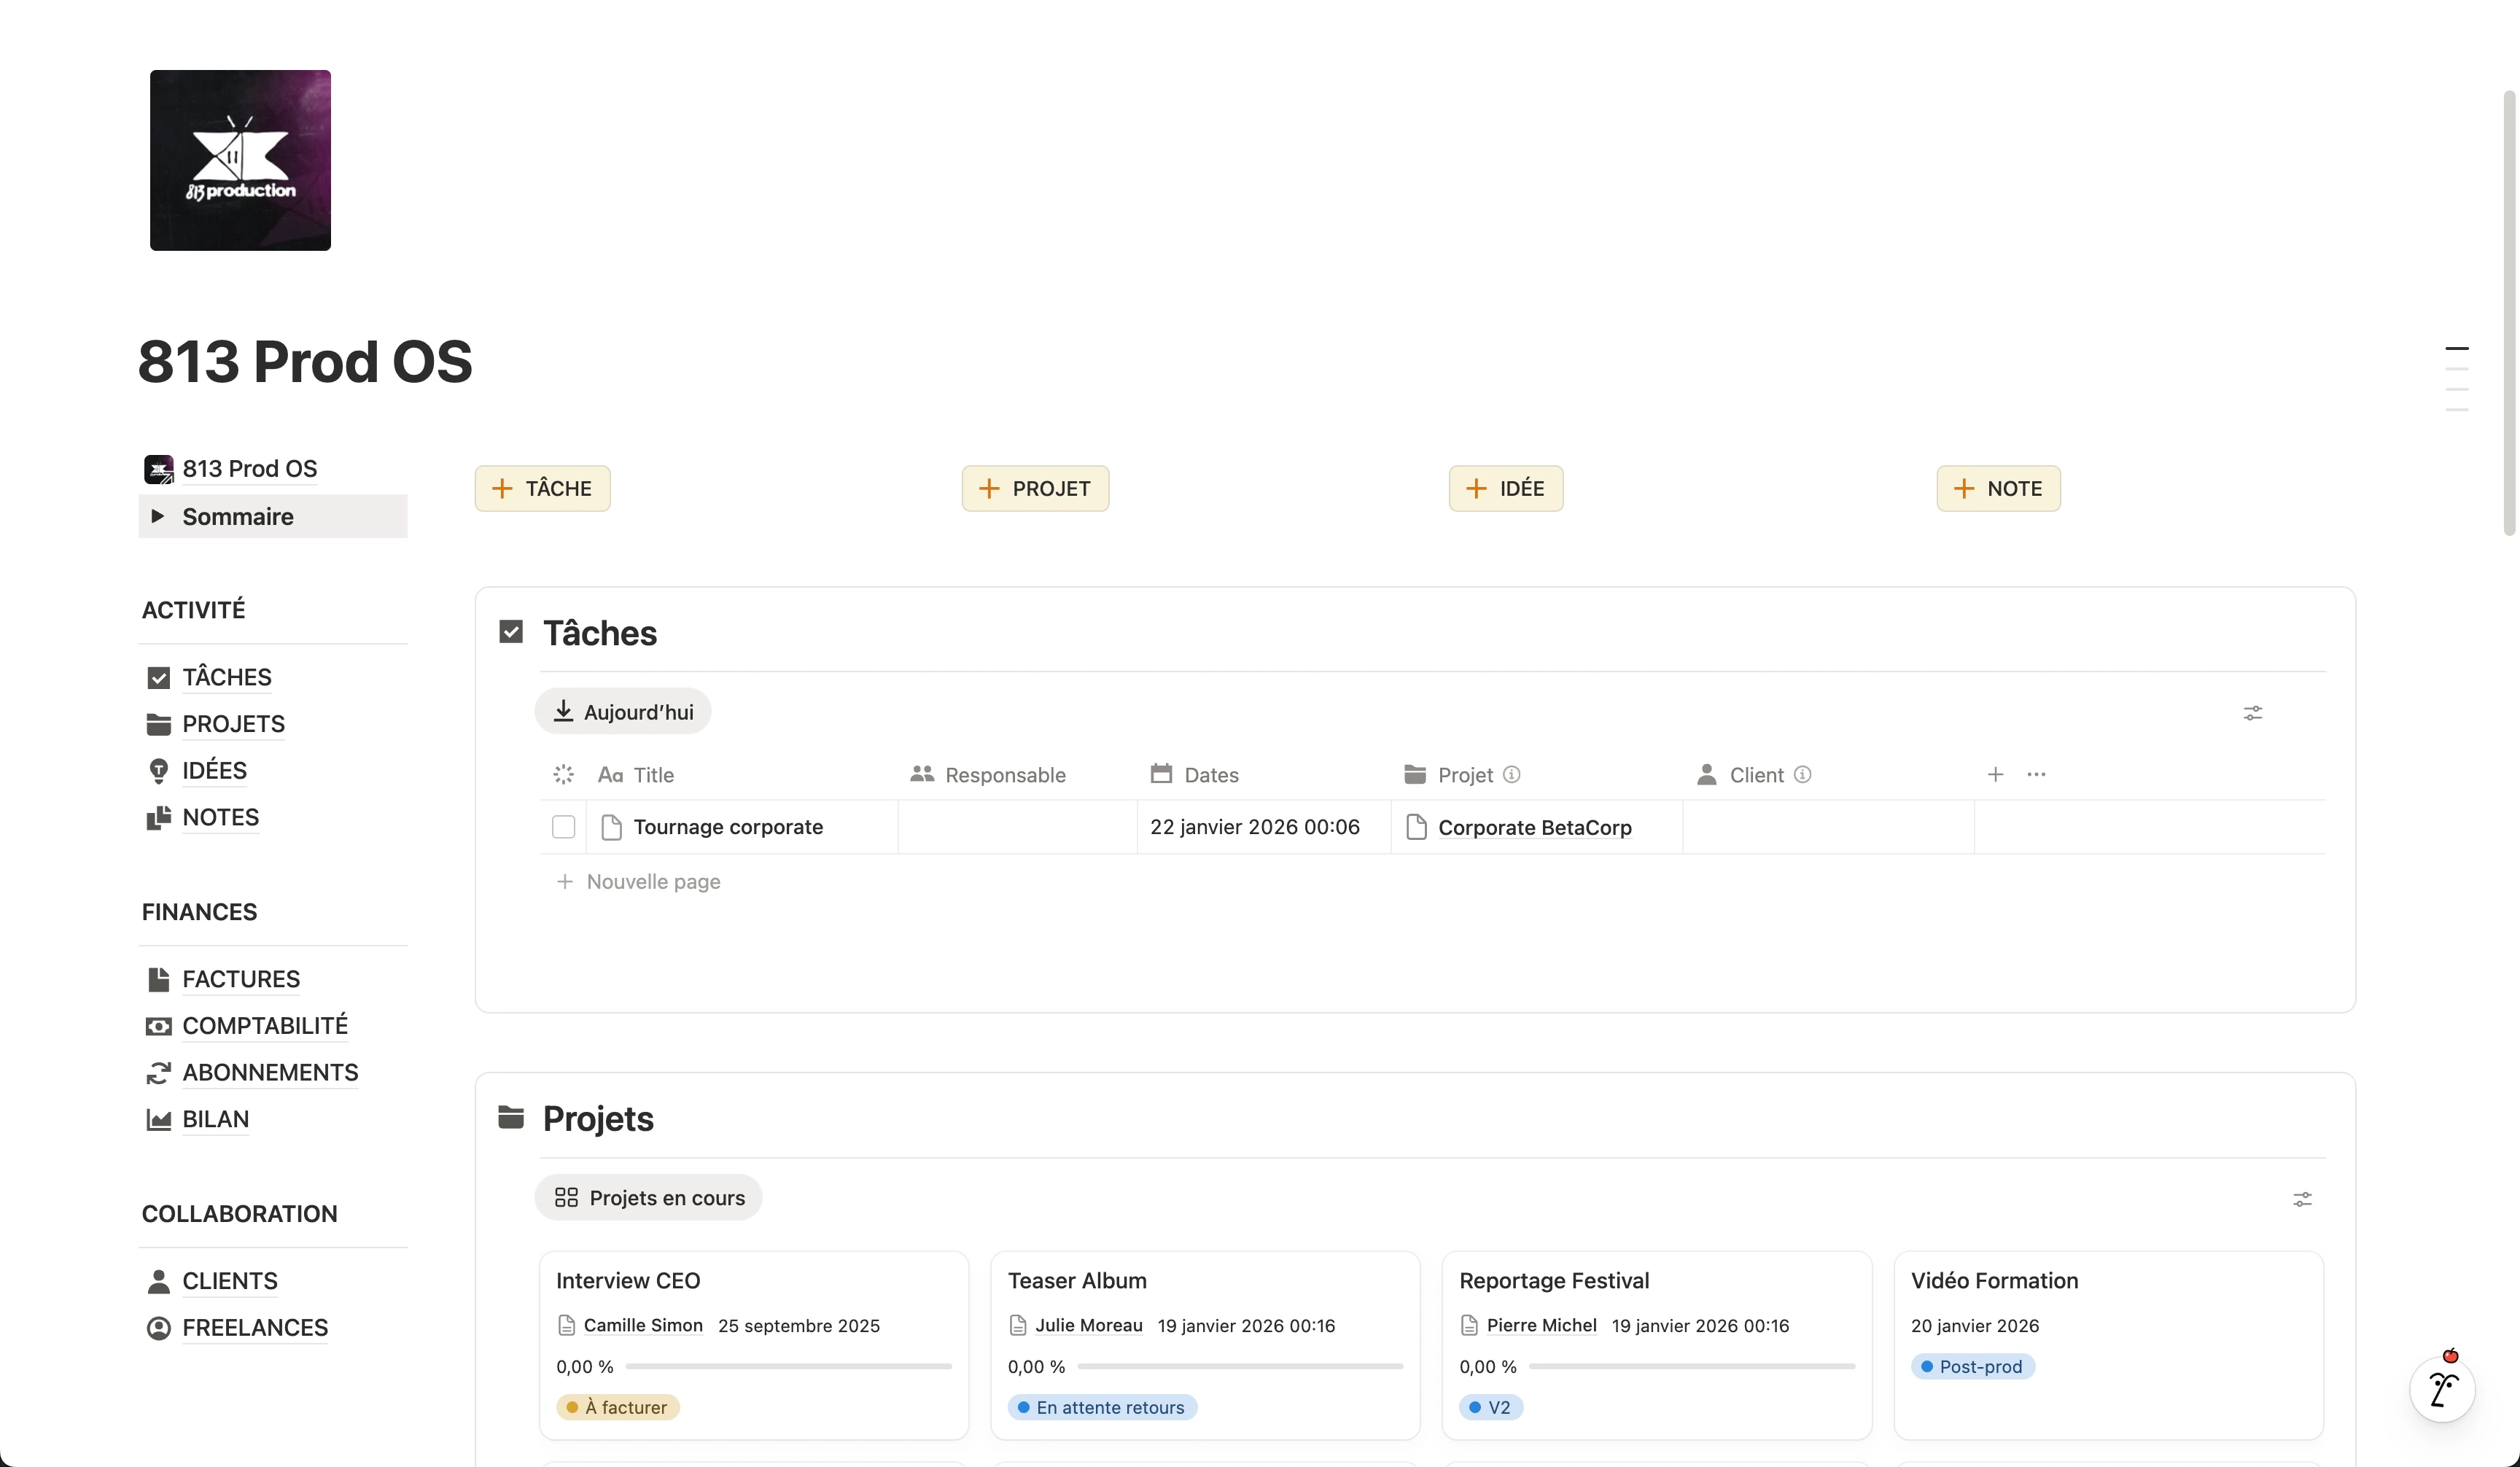Open the Dates column header menu

tap(1211, 774)
